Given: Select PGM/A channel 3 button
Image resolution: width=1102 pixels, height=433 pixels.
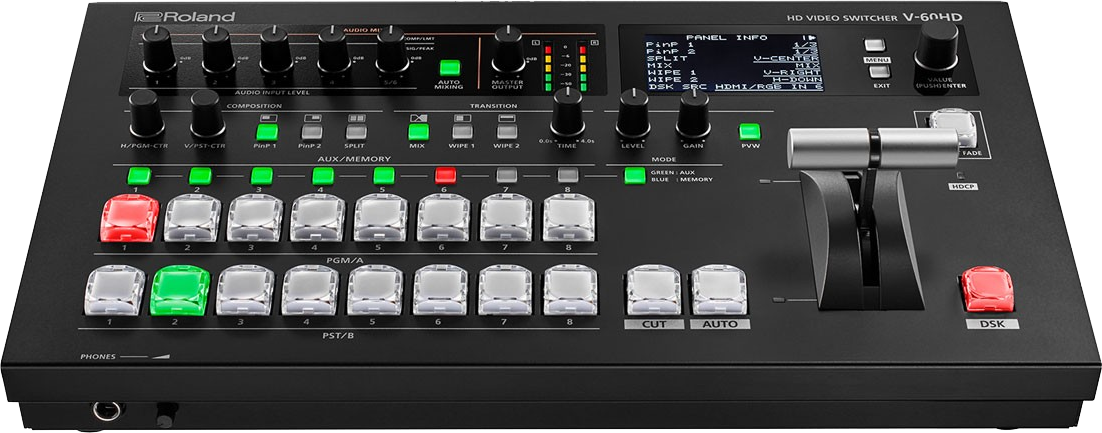Looking at the screenshot, I should tap(255, 219).
